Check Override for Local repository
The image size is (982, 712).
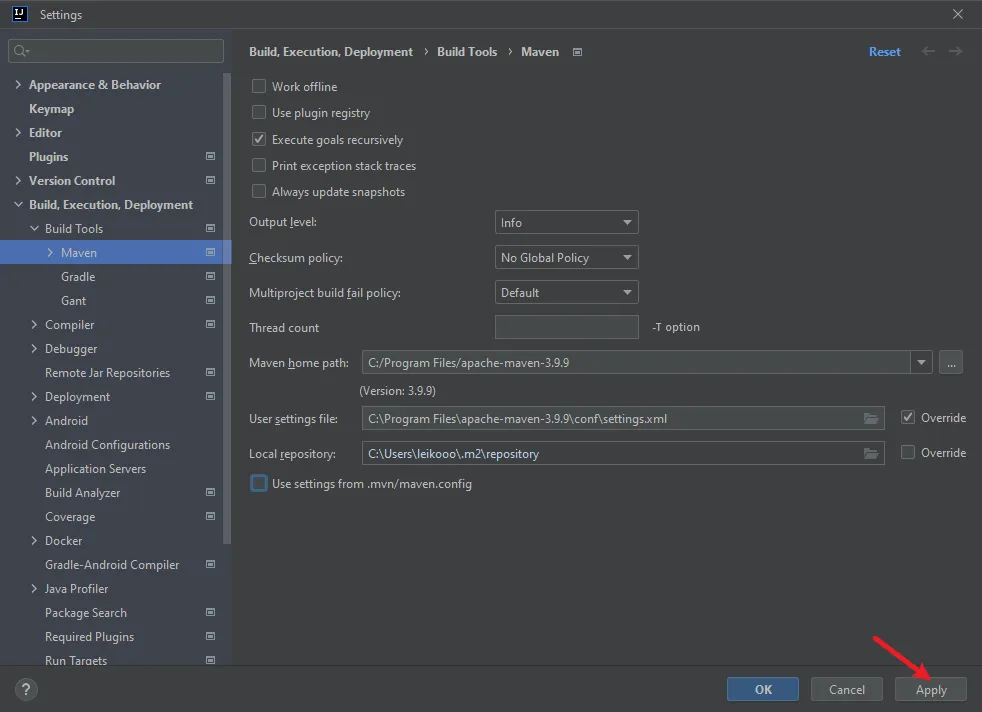907,452
